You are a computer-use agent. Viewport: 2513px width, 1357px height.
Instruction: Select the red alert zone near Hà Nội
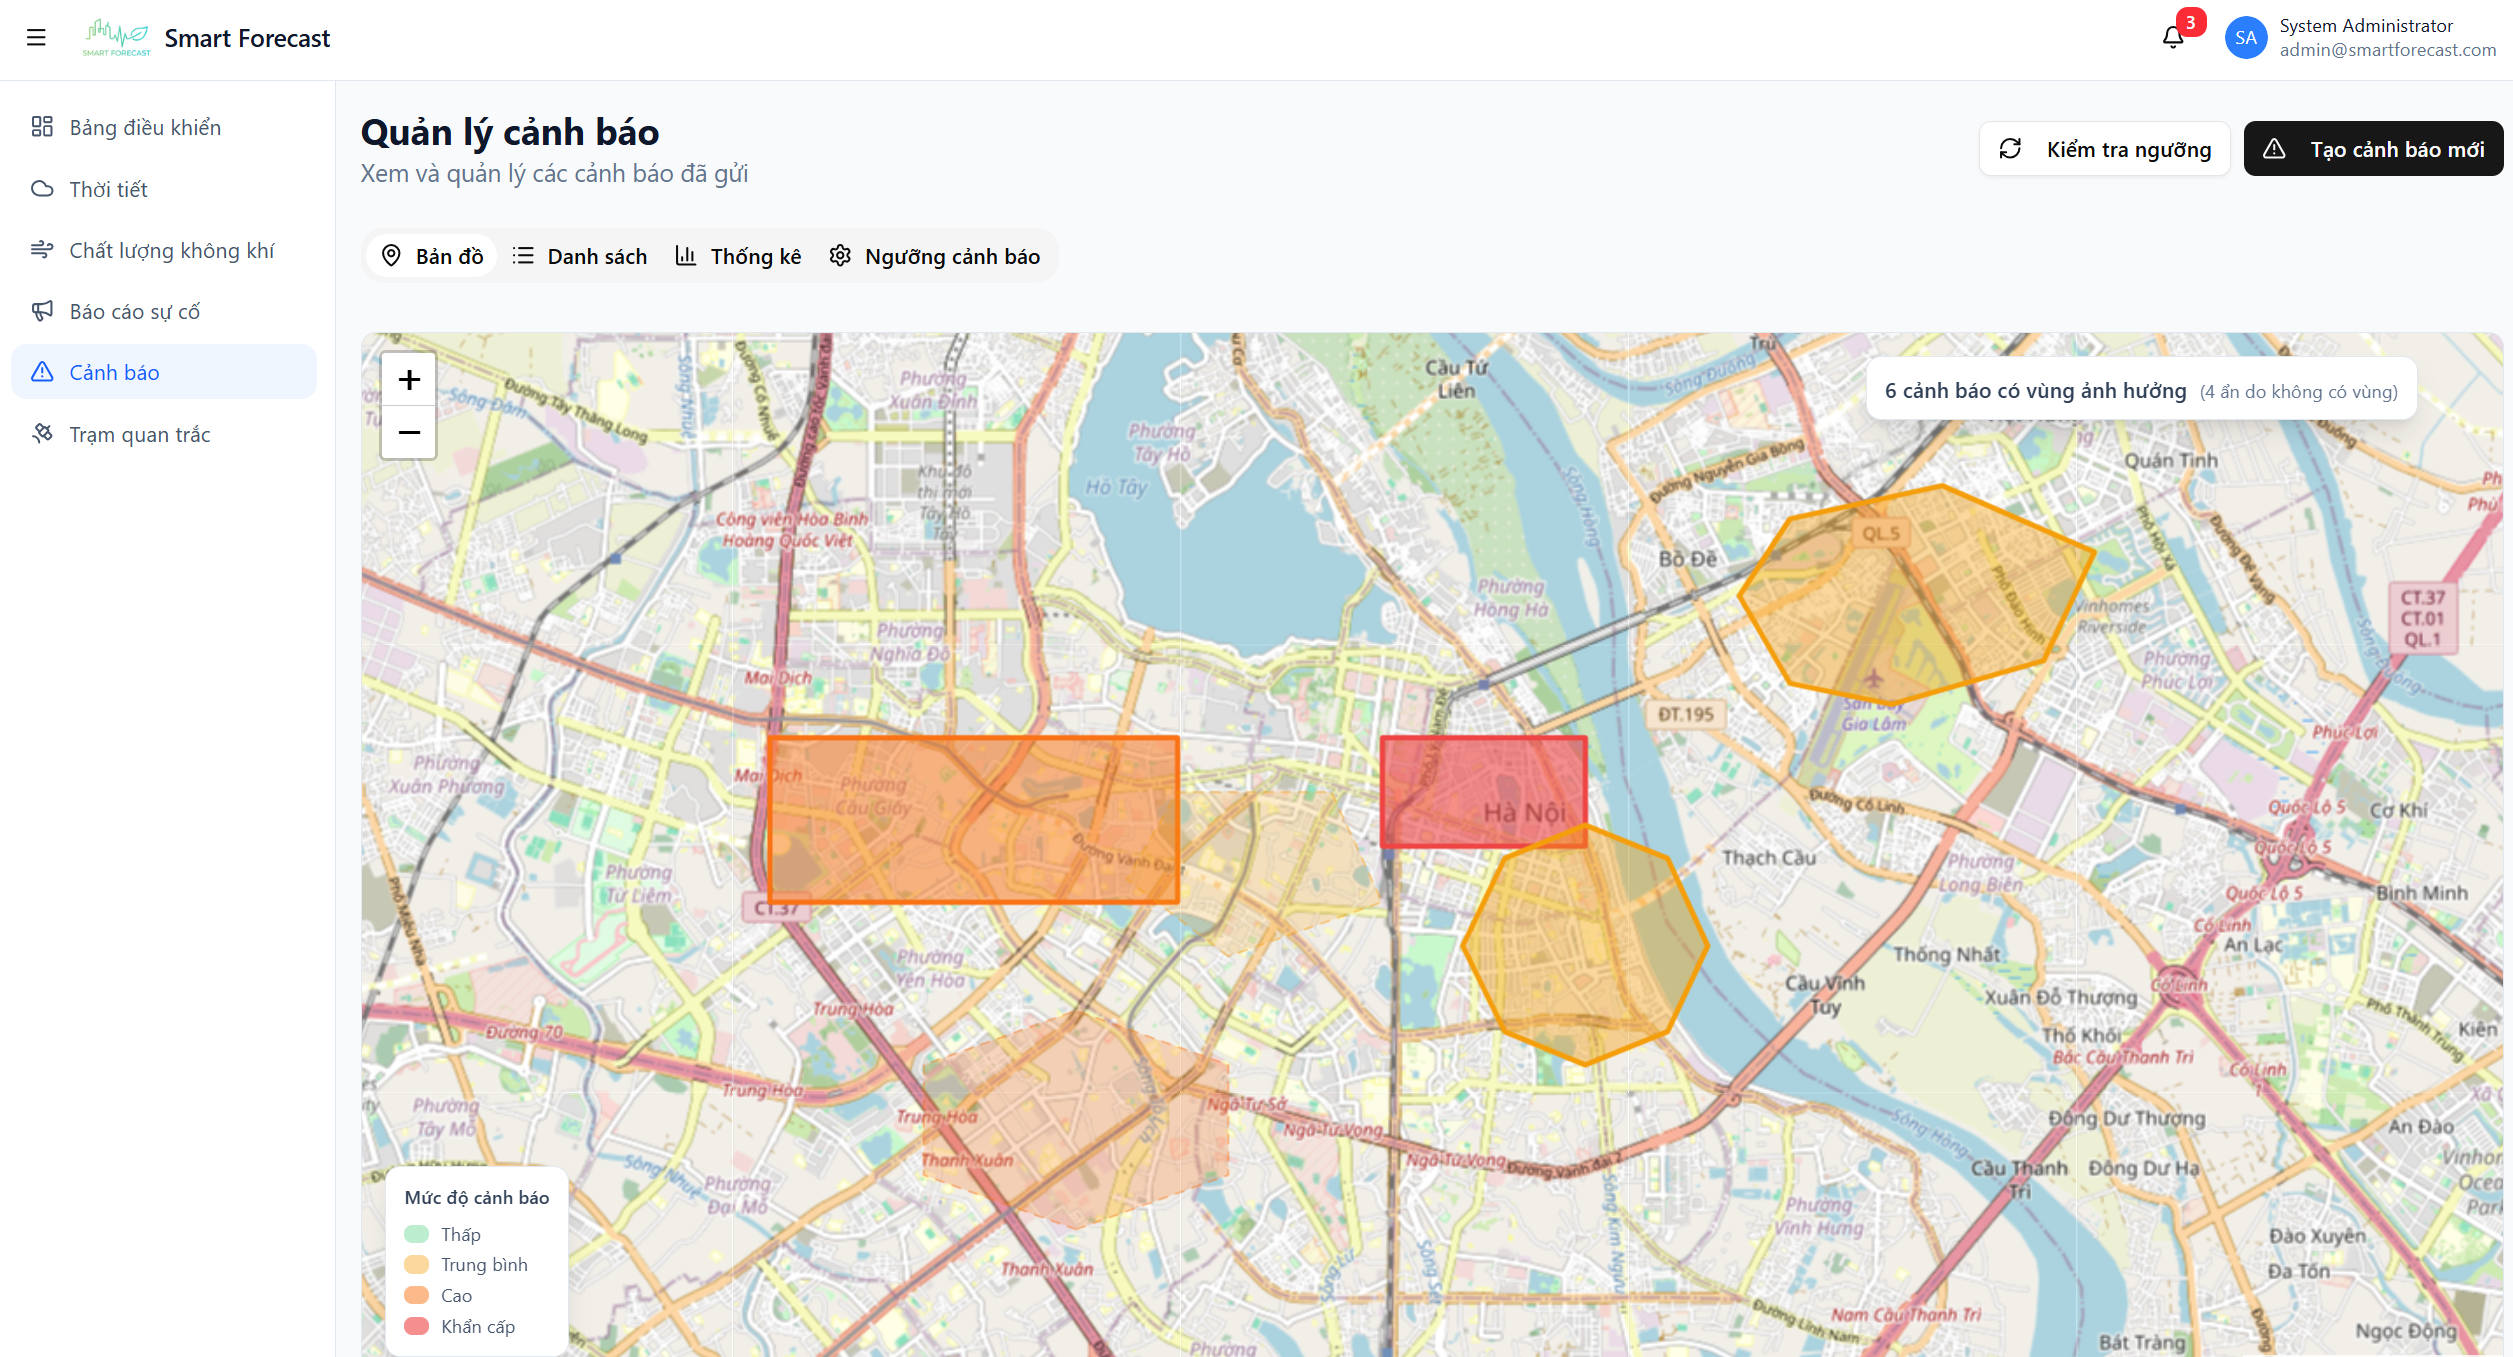1484,790
